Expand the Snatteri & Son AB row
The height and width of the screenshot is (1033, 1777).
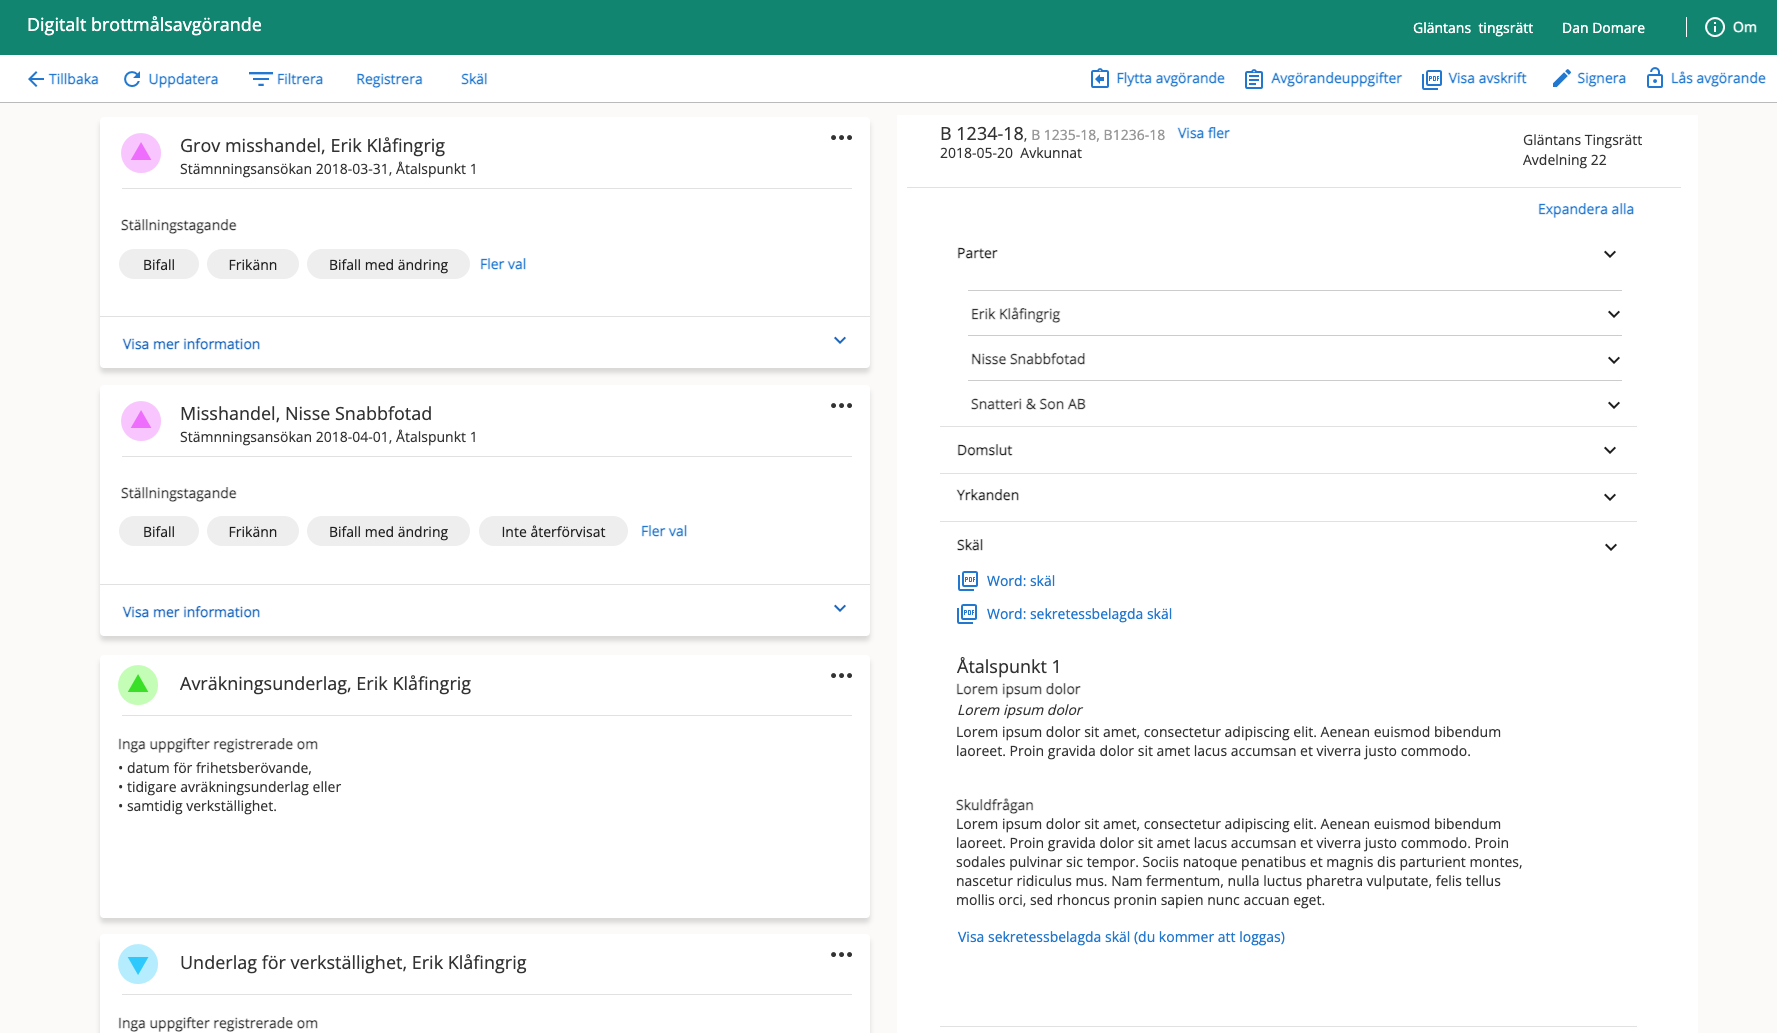pyautogui.click(x=1295, y=404)
